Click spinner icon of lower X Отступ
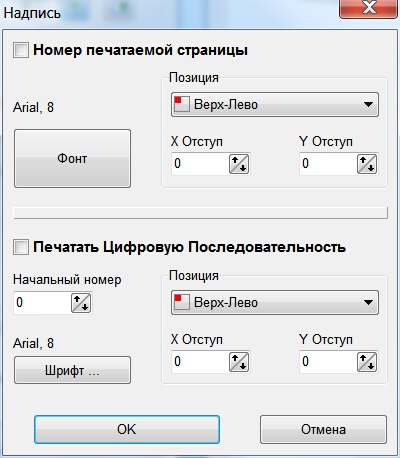Screen dimensions: 400x458 pos(239,362)
